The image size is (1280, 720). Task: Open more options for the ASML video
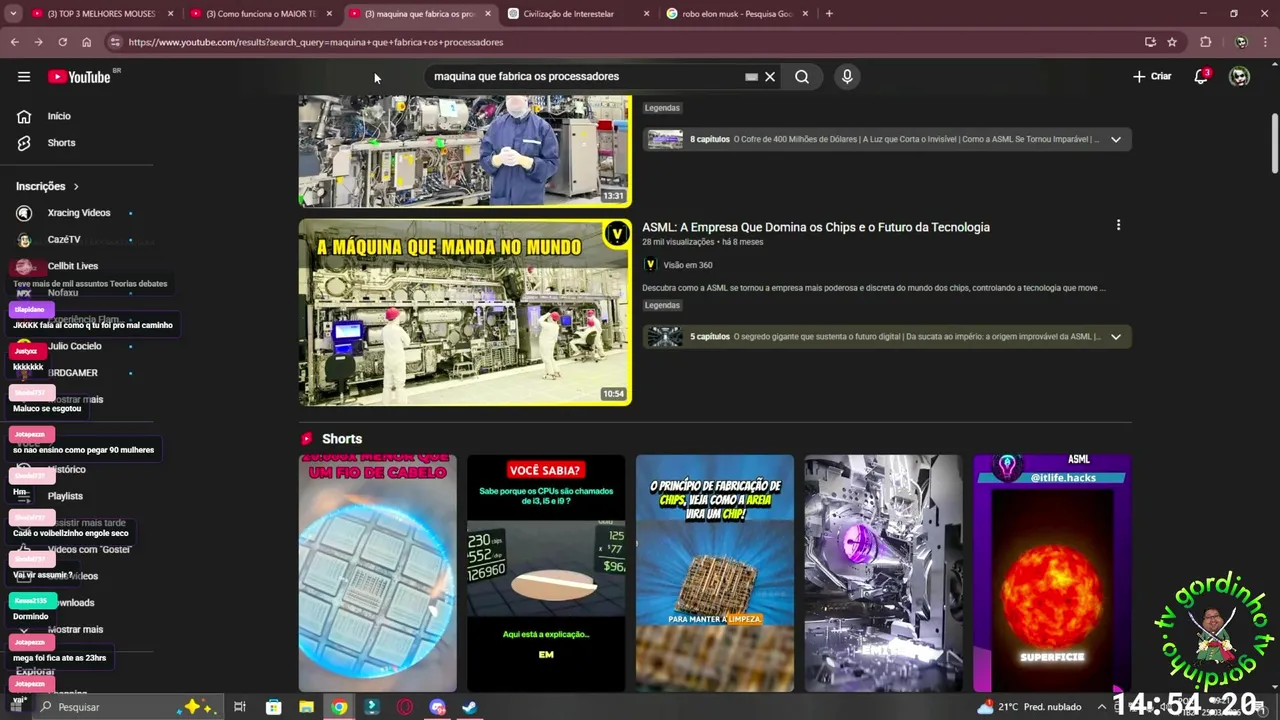click(1118, 226)
